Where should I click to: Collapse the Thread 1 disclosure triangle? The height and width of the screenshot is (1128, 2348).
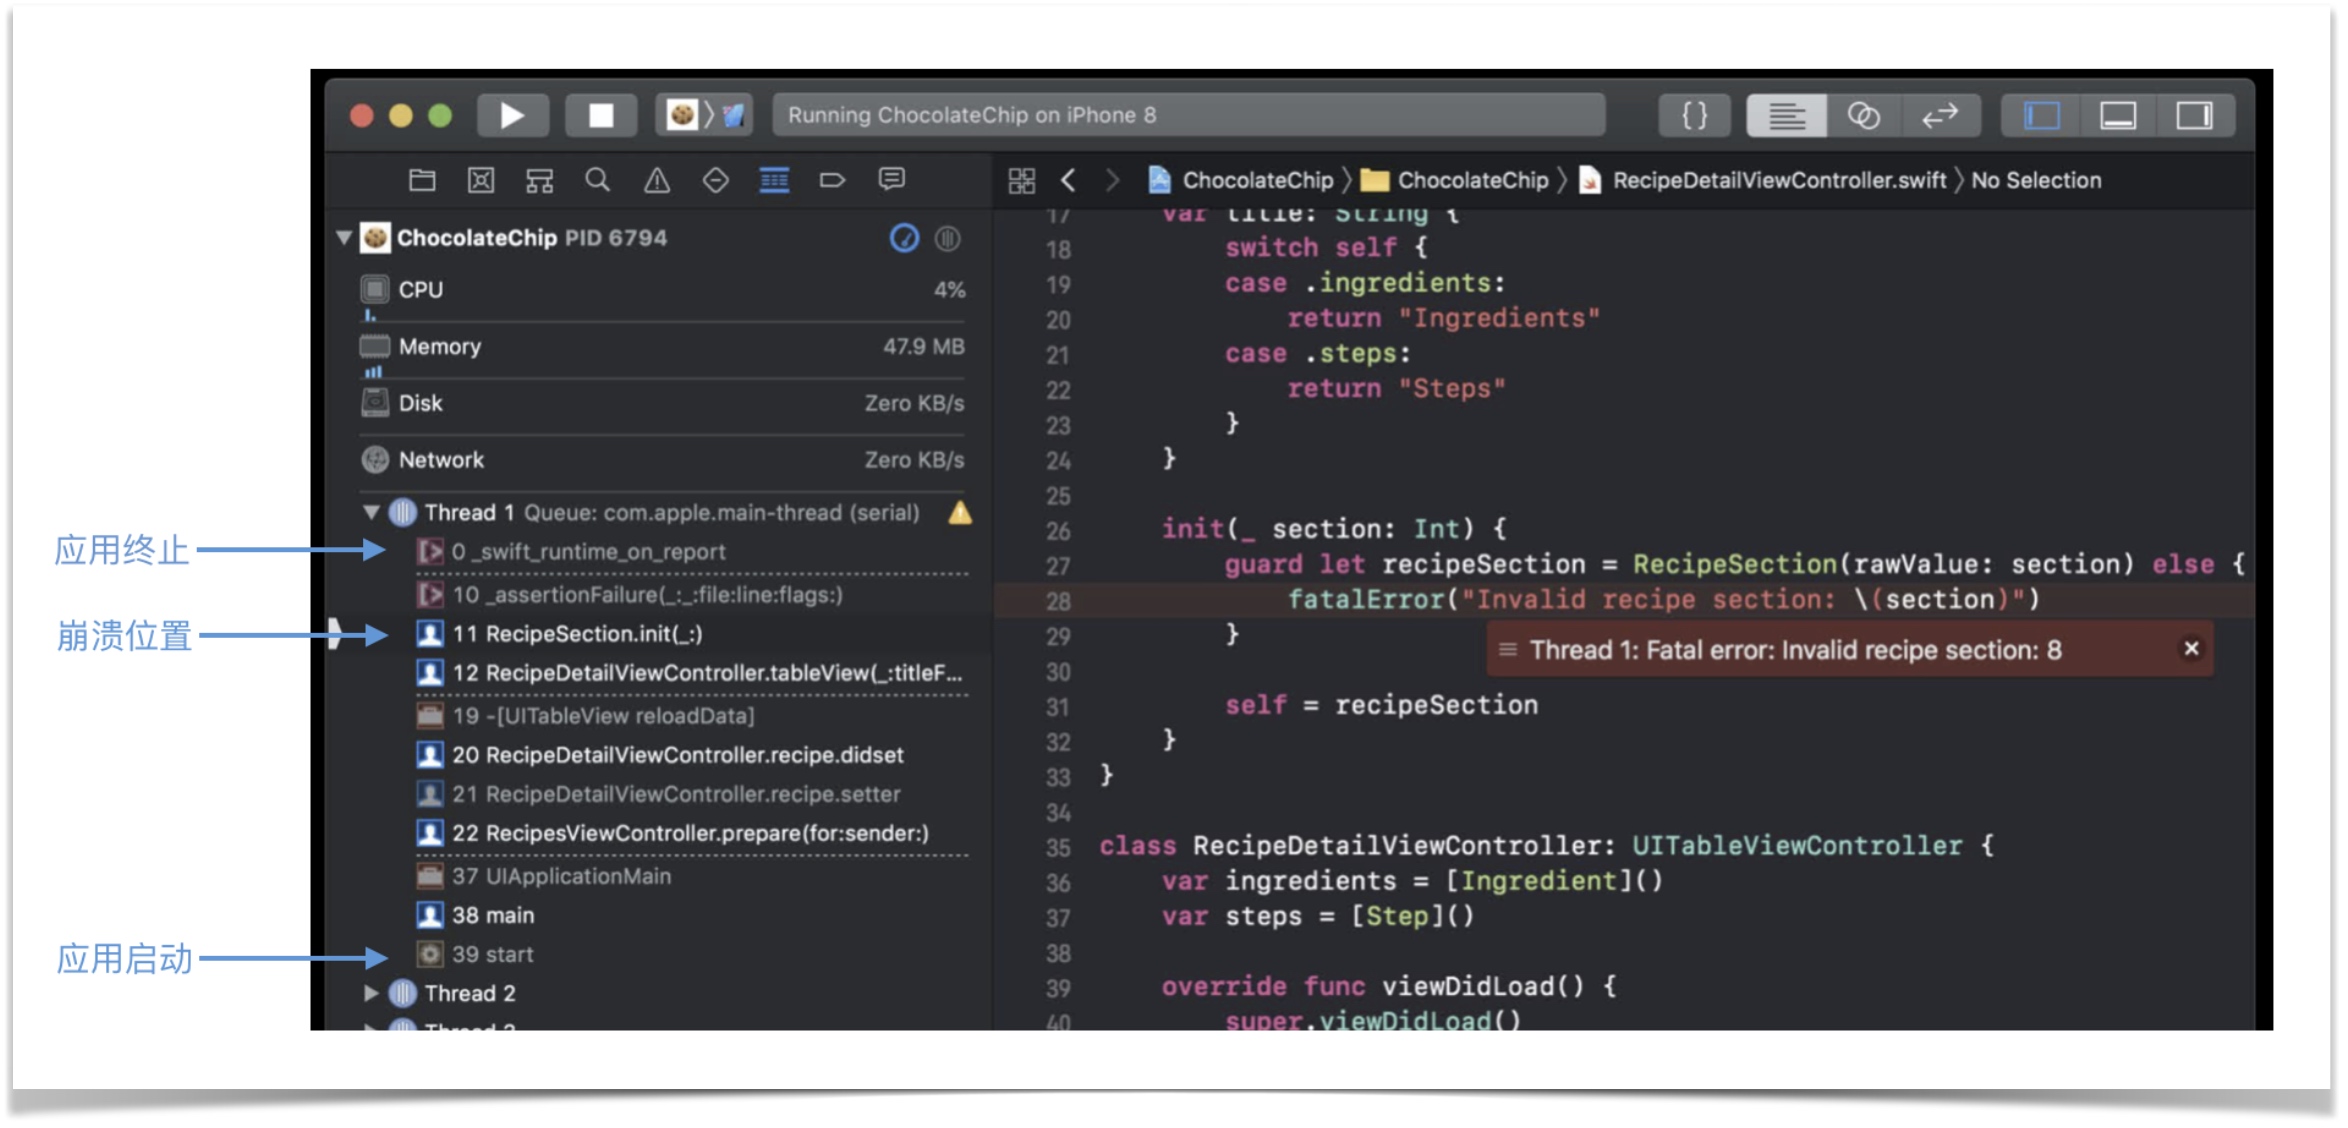371,513
